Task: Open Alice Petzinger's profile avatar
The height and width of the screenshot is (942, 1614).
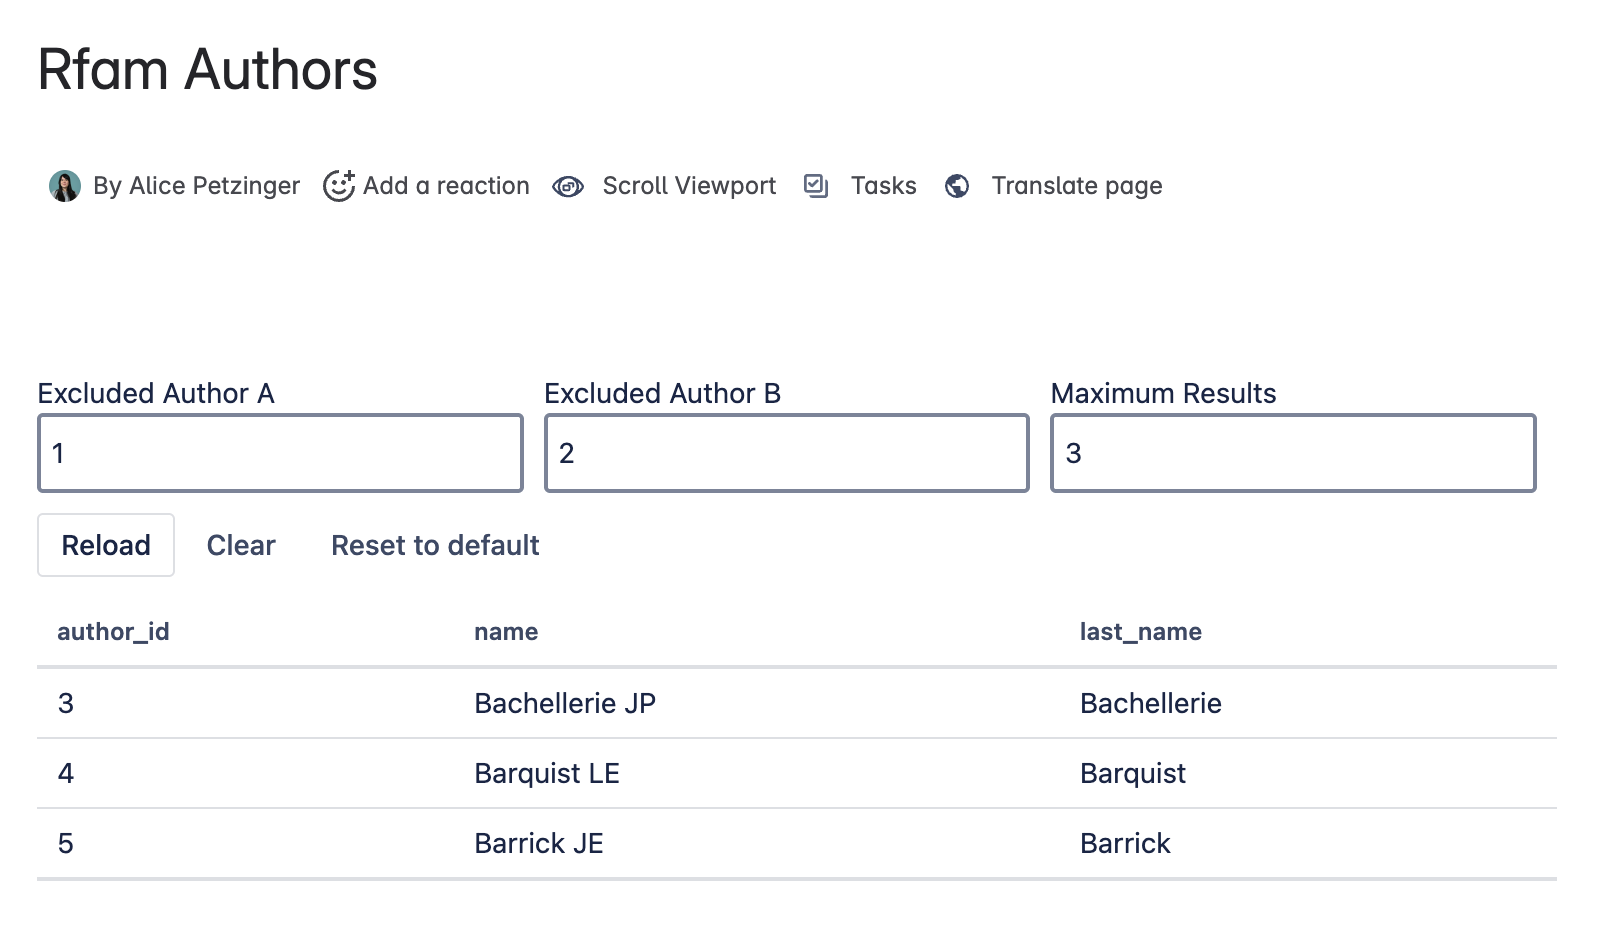Action: [64, 186]
